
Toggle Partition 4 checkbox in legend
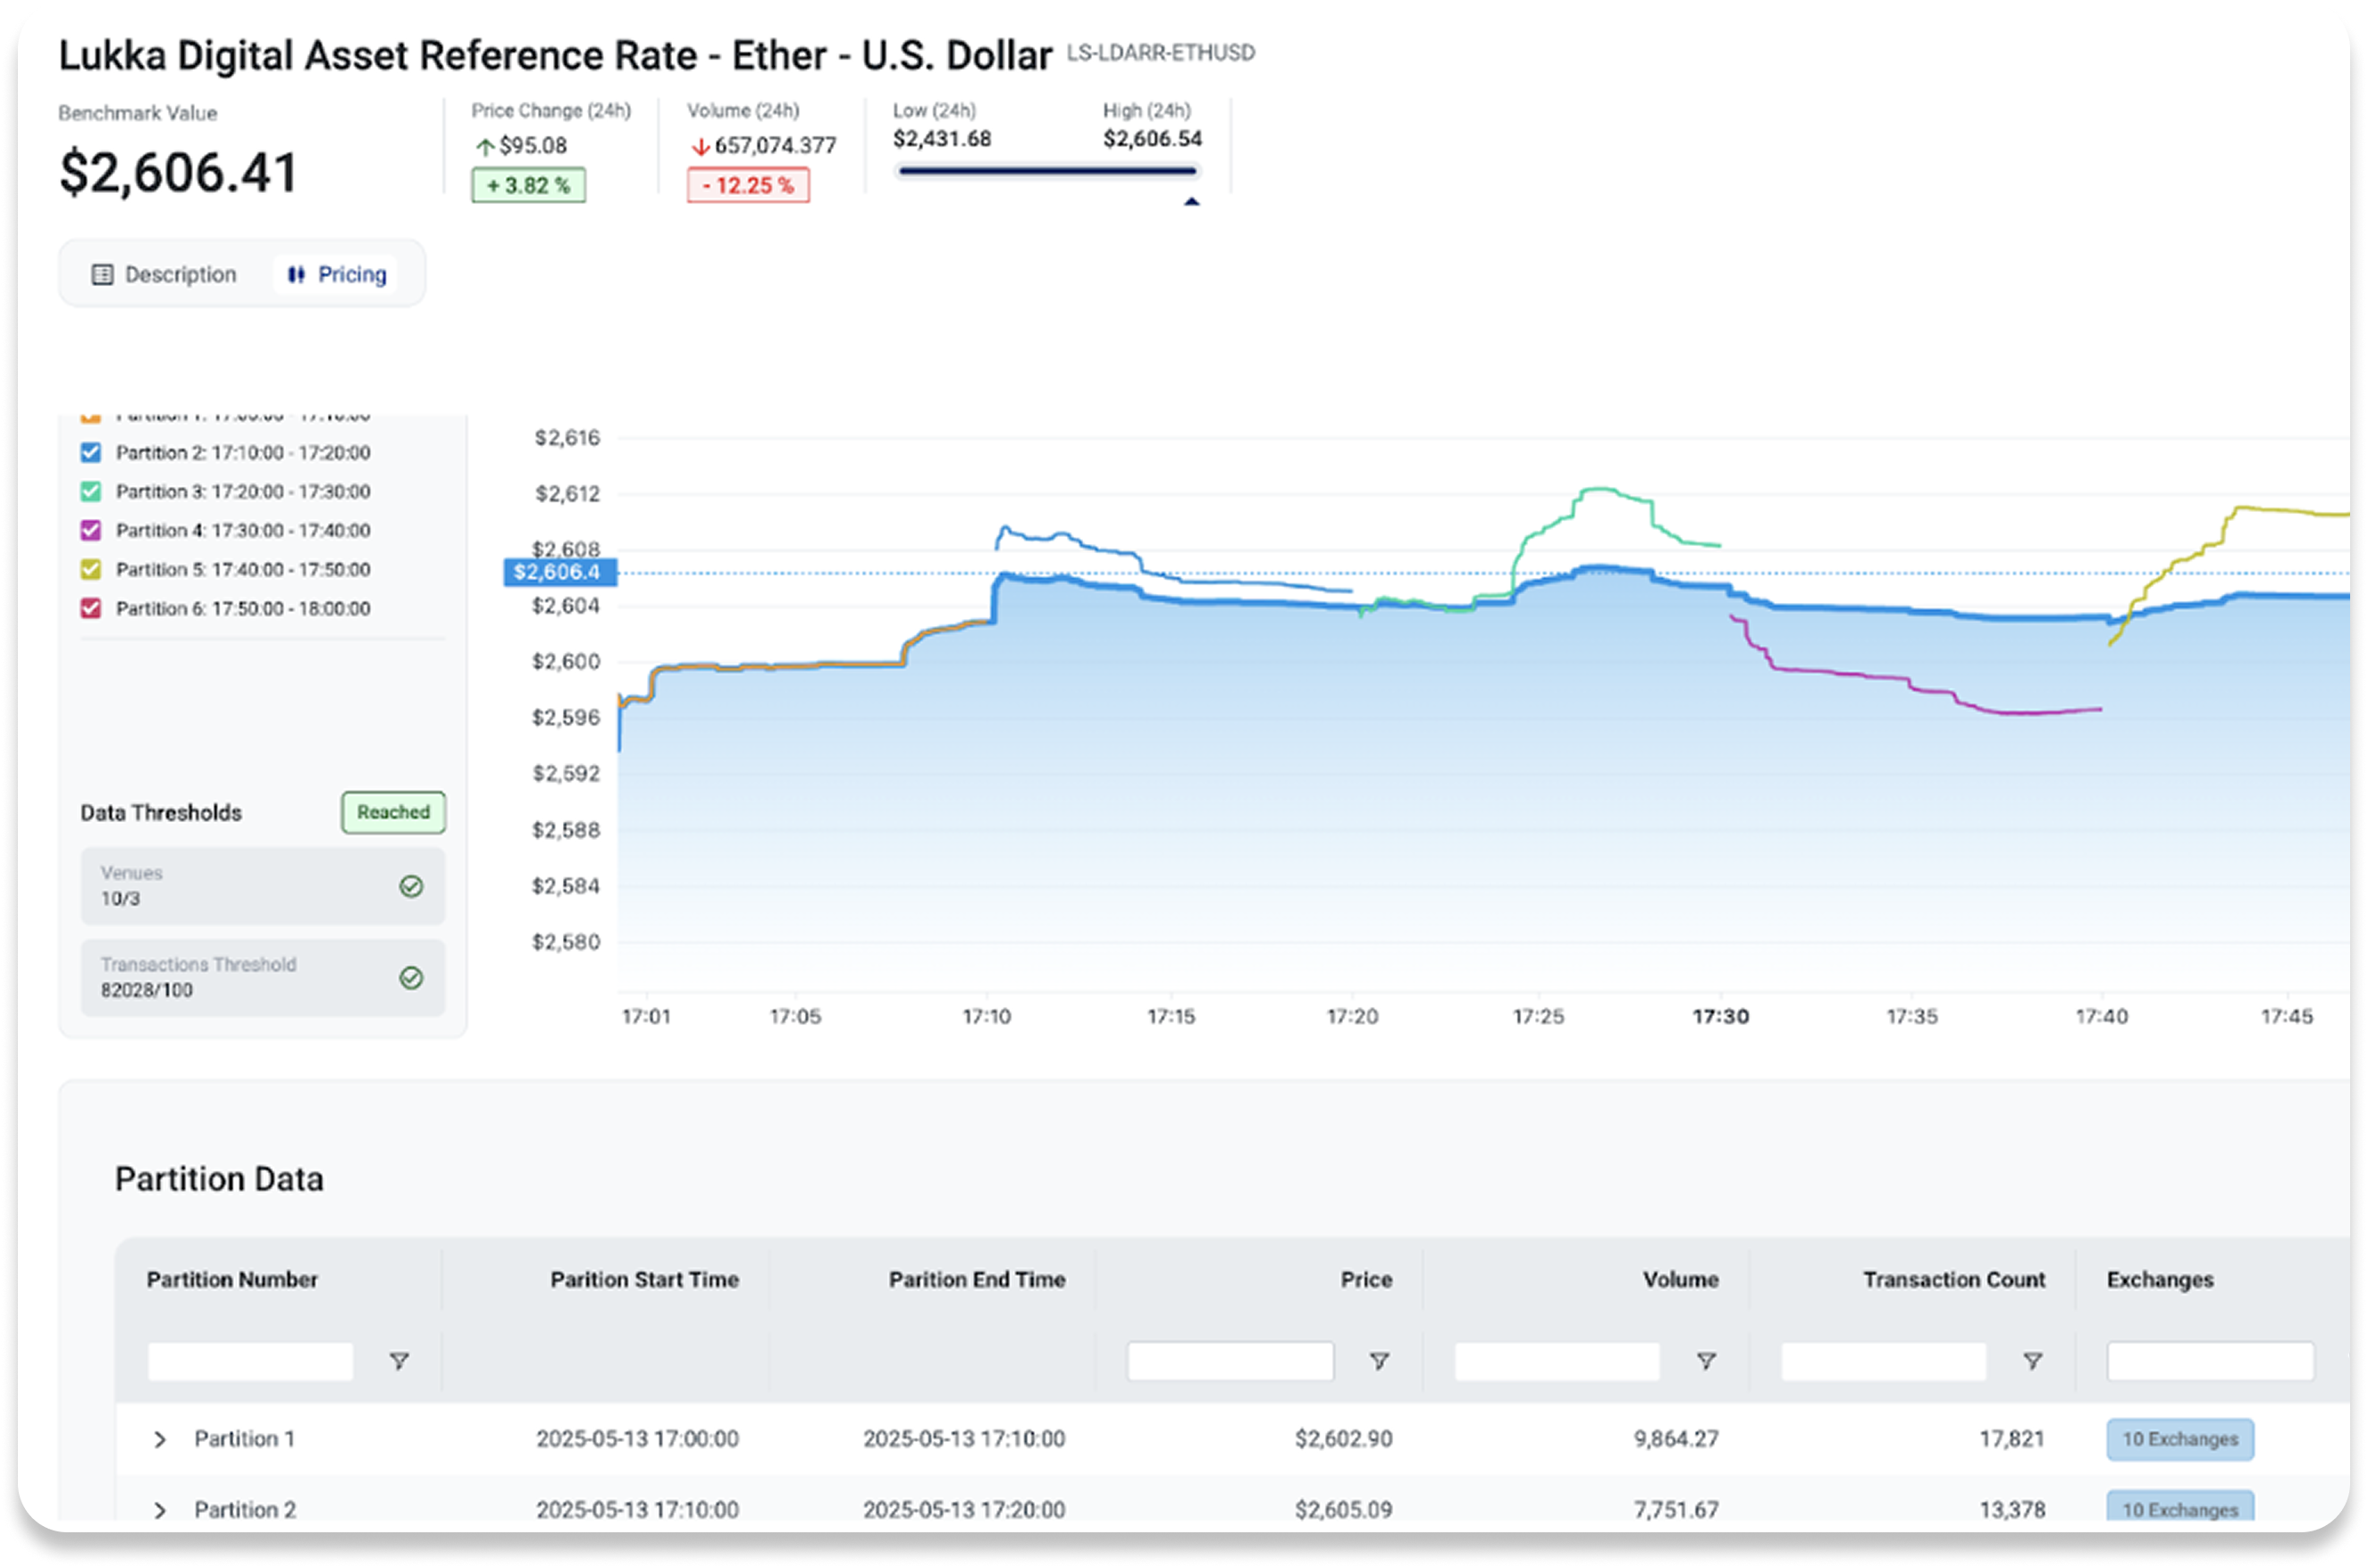point(91,530)
